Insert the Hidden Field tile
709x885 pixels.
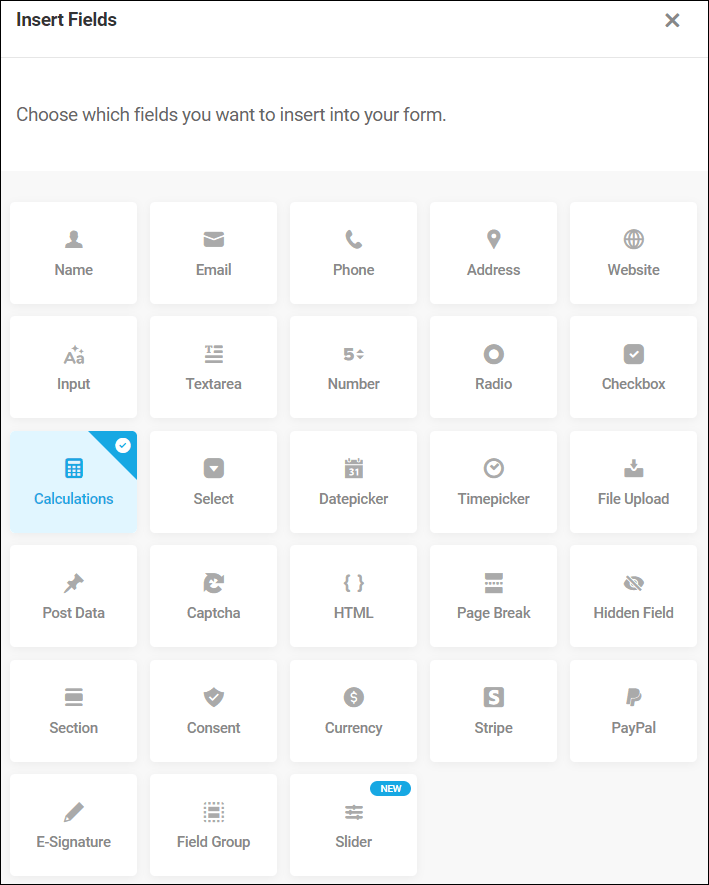pyautogui.click(x=633, y=596)
